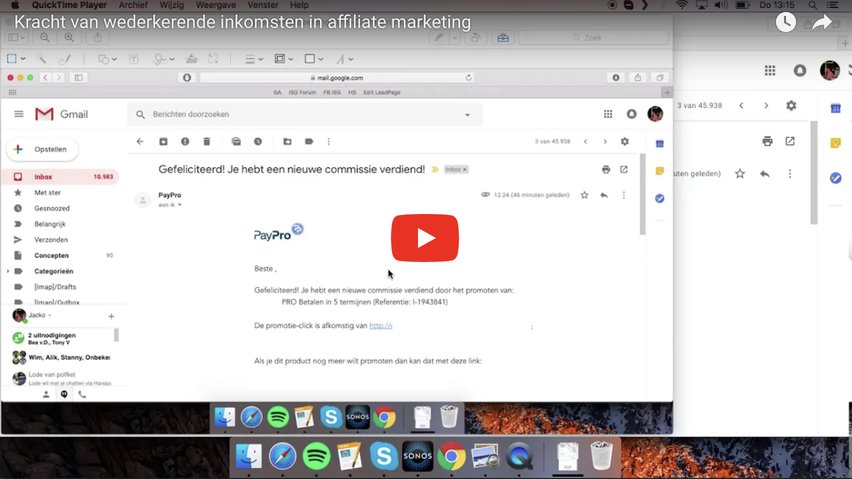Screen dimensions: 852x479
Task: Go to newer message arrow
Action: point(586,142)
